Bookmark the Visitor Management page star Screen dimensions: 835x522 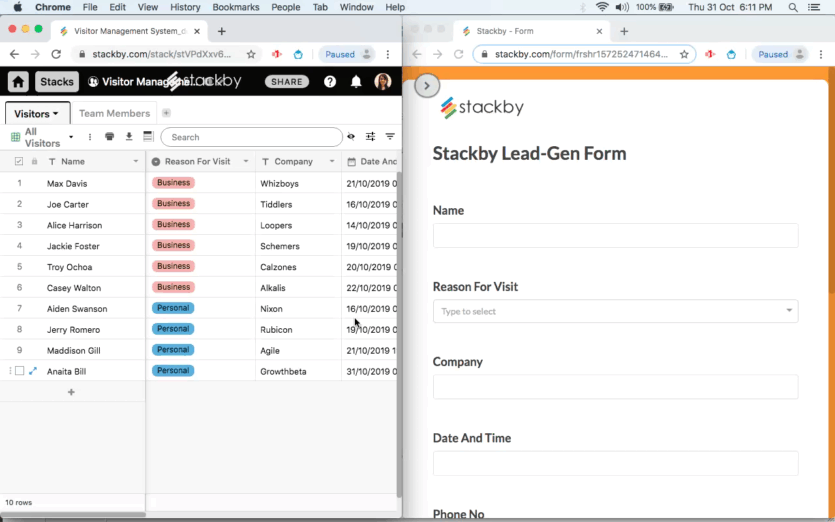(251, 54)
